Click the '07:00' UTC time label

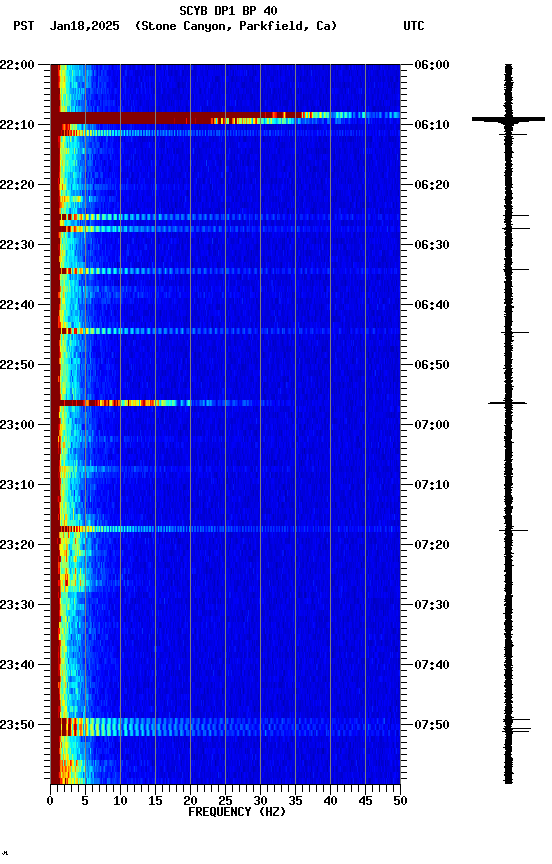coord(432,425)
